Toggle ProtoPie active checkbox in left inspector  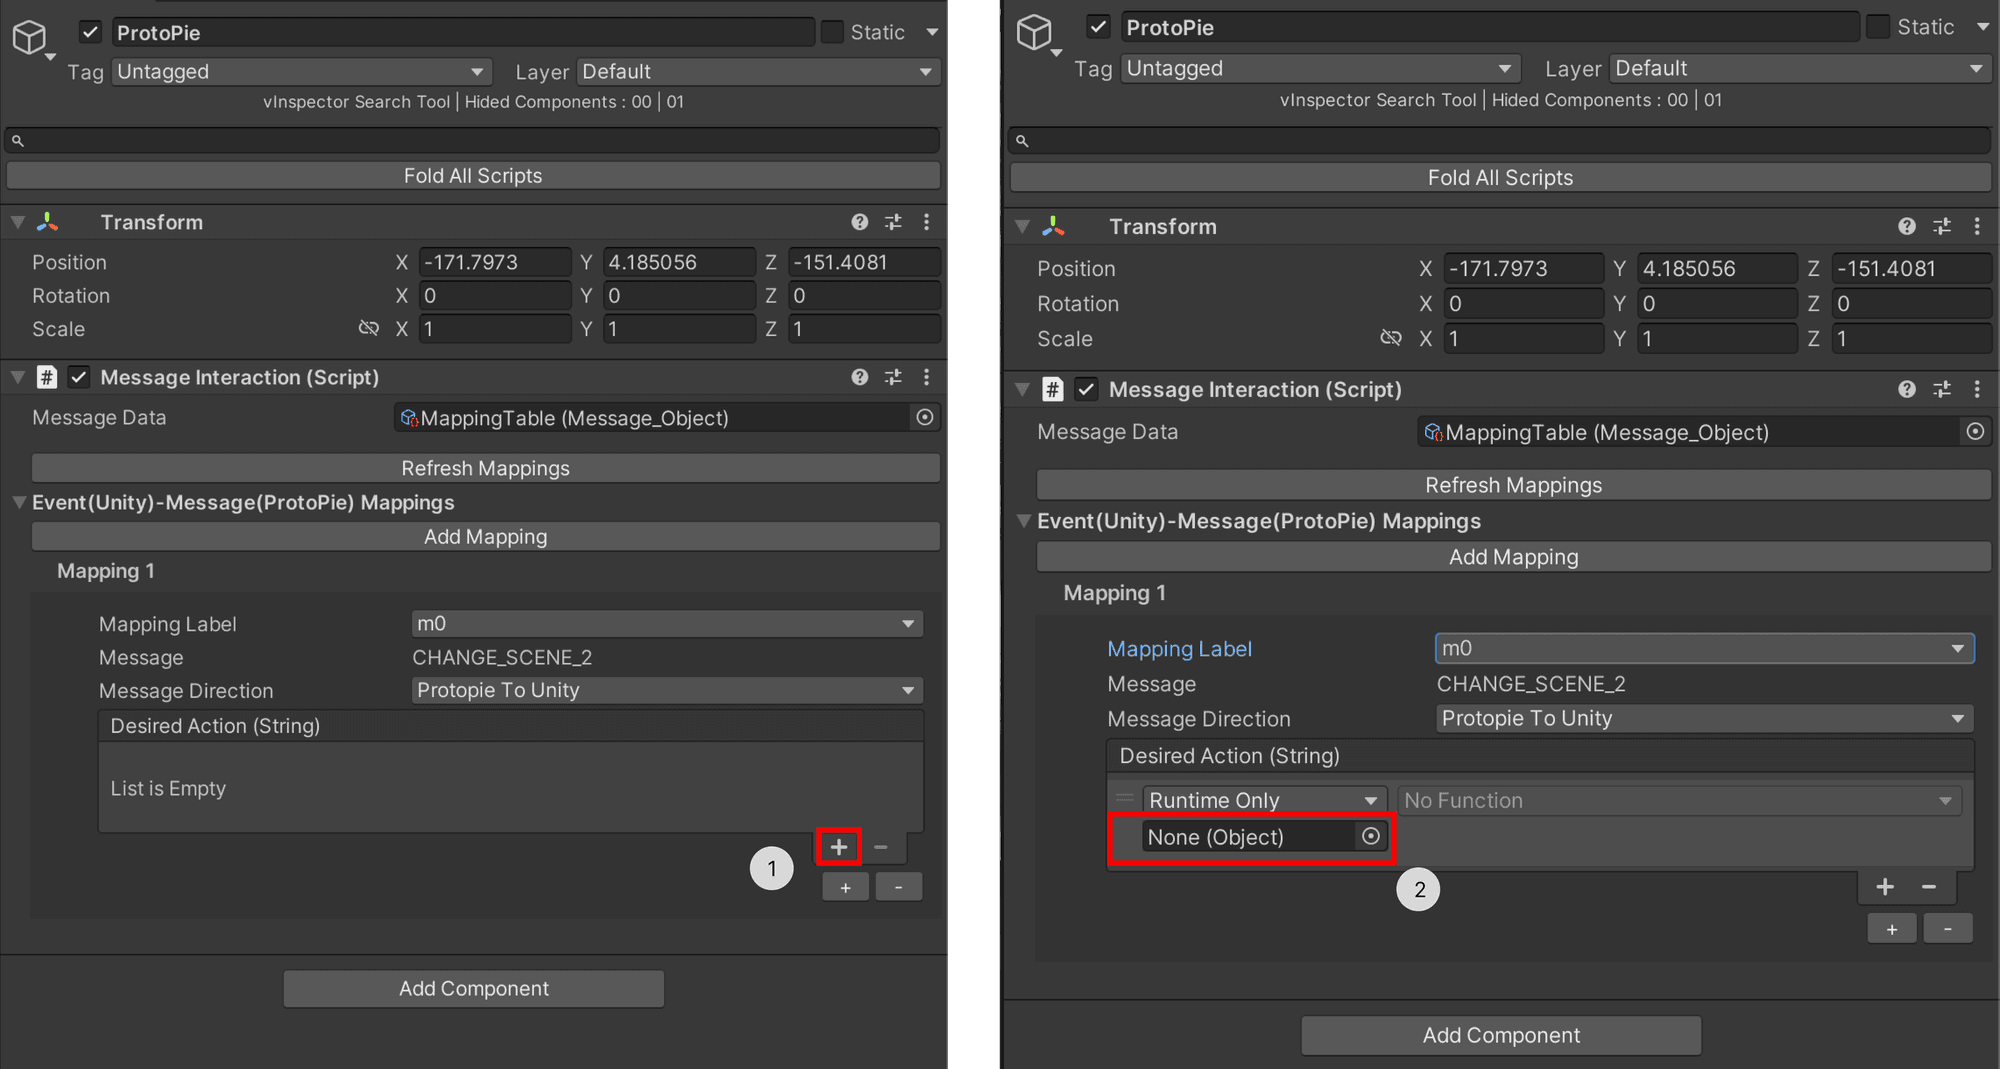coord(90,32)
